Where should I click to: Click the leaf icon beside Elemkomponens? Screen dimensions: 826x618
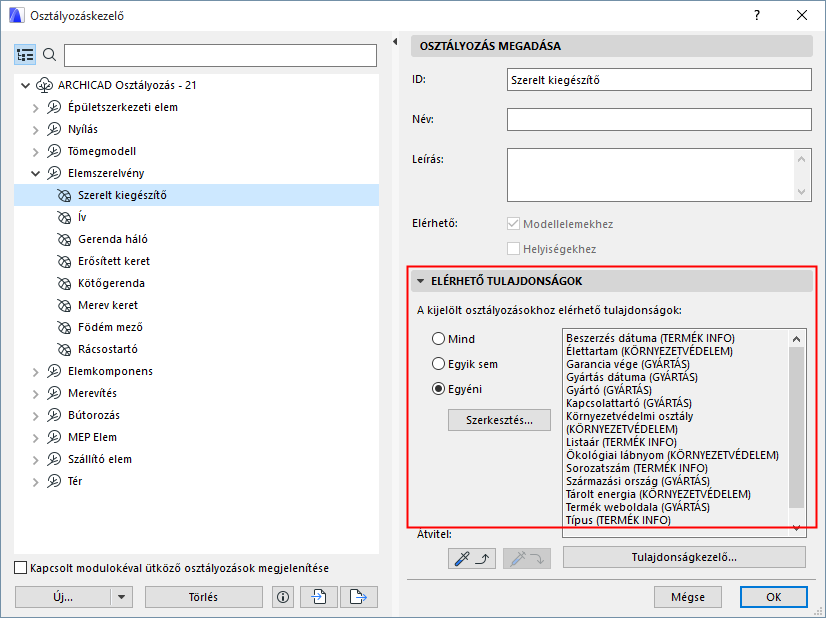[x=54, y=371]
